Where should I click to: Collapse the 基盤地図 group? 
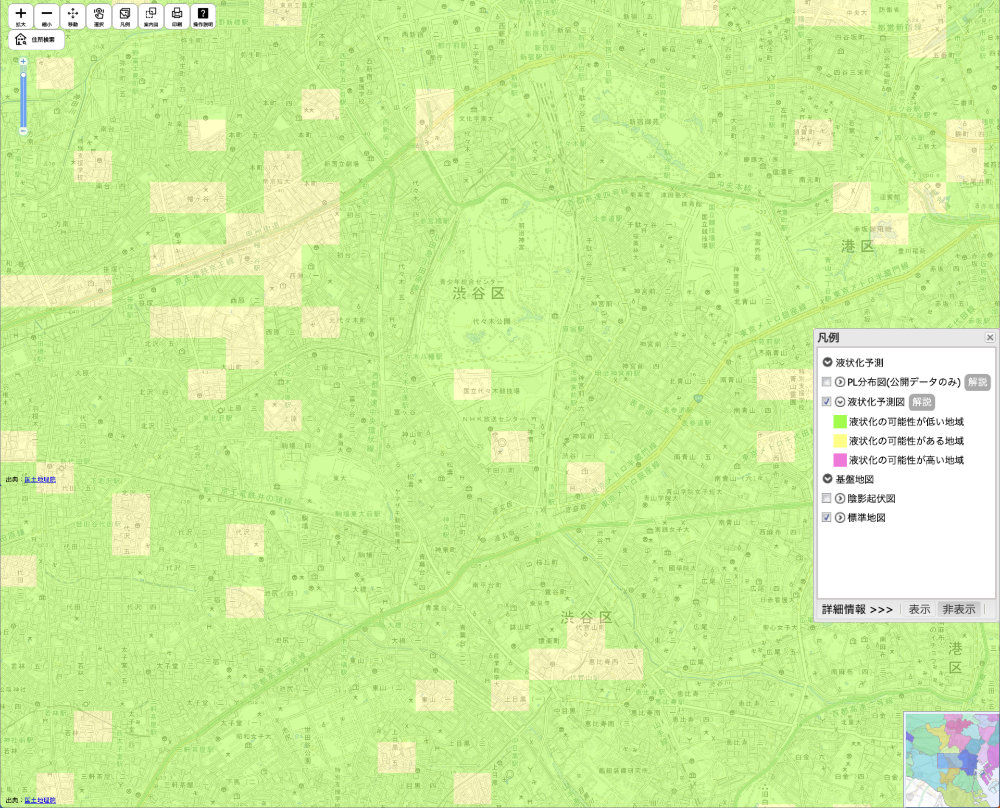tap(827, 479)
